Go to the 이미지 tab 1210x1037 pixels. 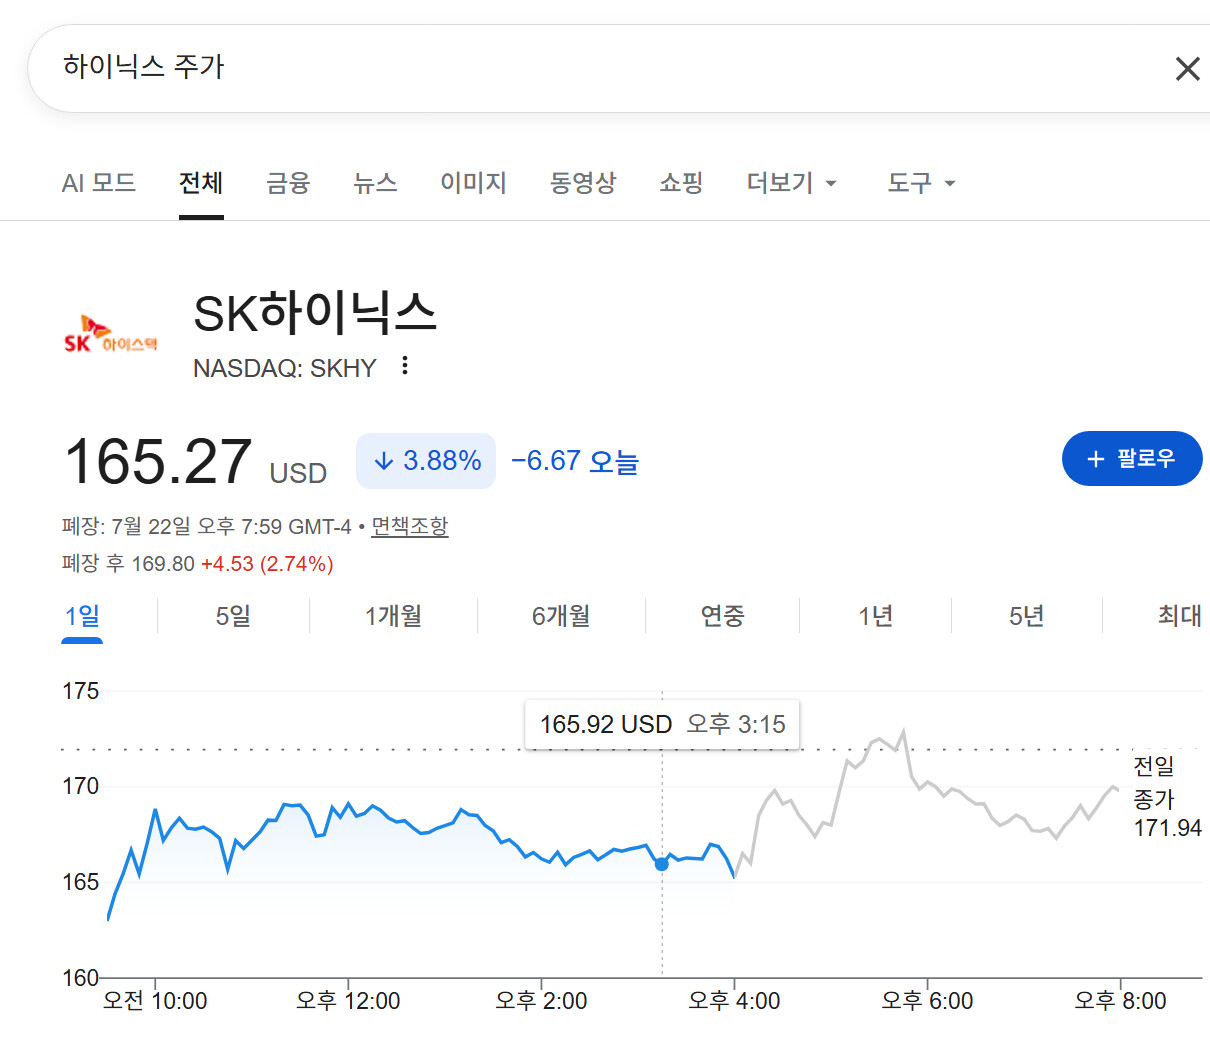click(x=473, y=183)
